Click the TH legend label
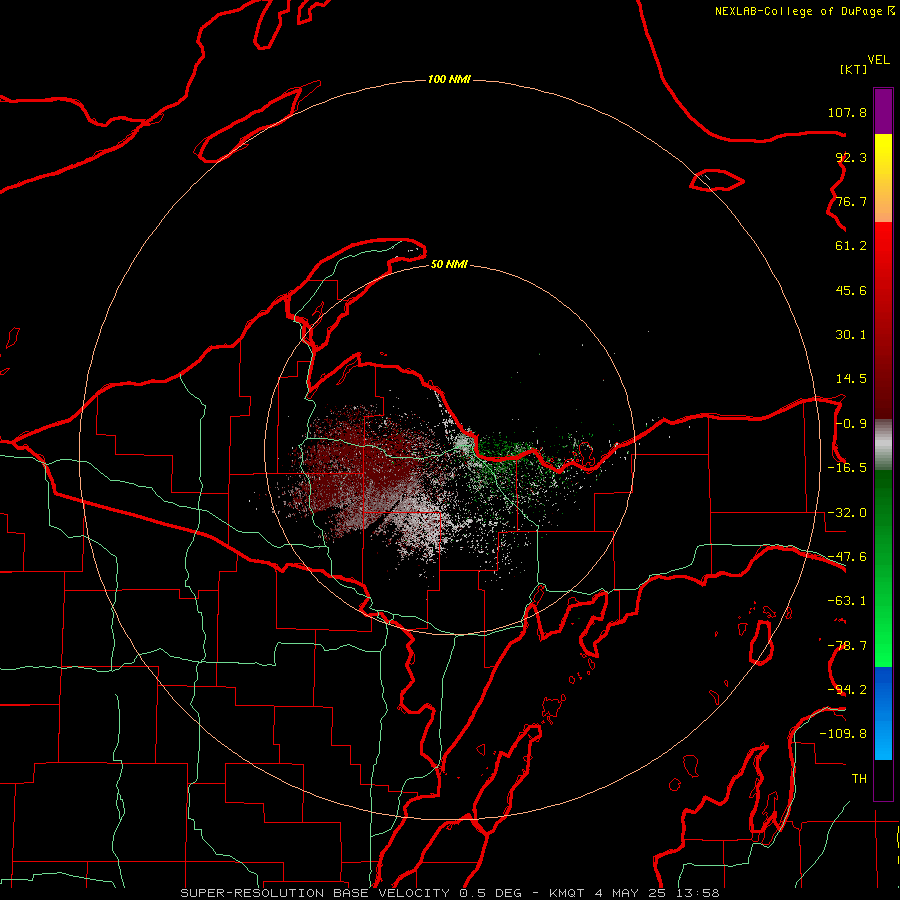The image size is (900, 900). click(x=859, y=779)
